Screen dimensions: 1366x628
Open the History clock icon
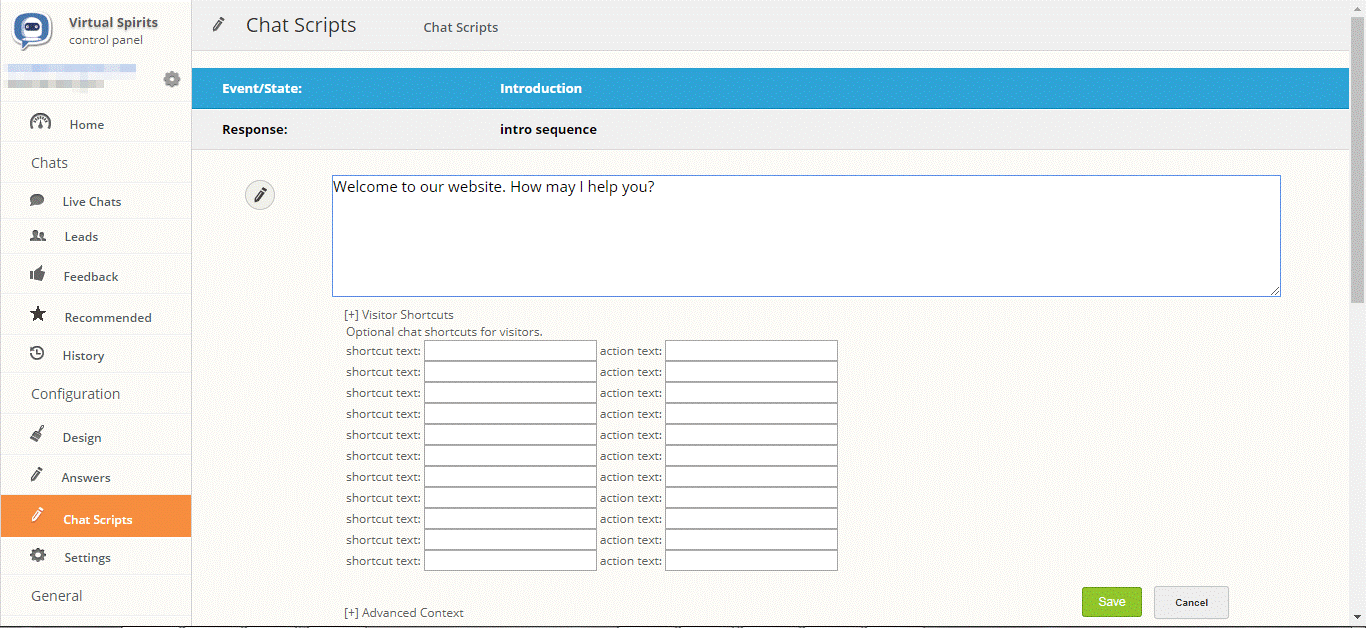(37, 354)
